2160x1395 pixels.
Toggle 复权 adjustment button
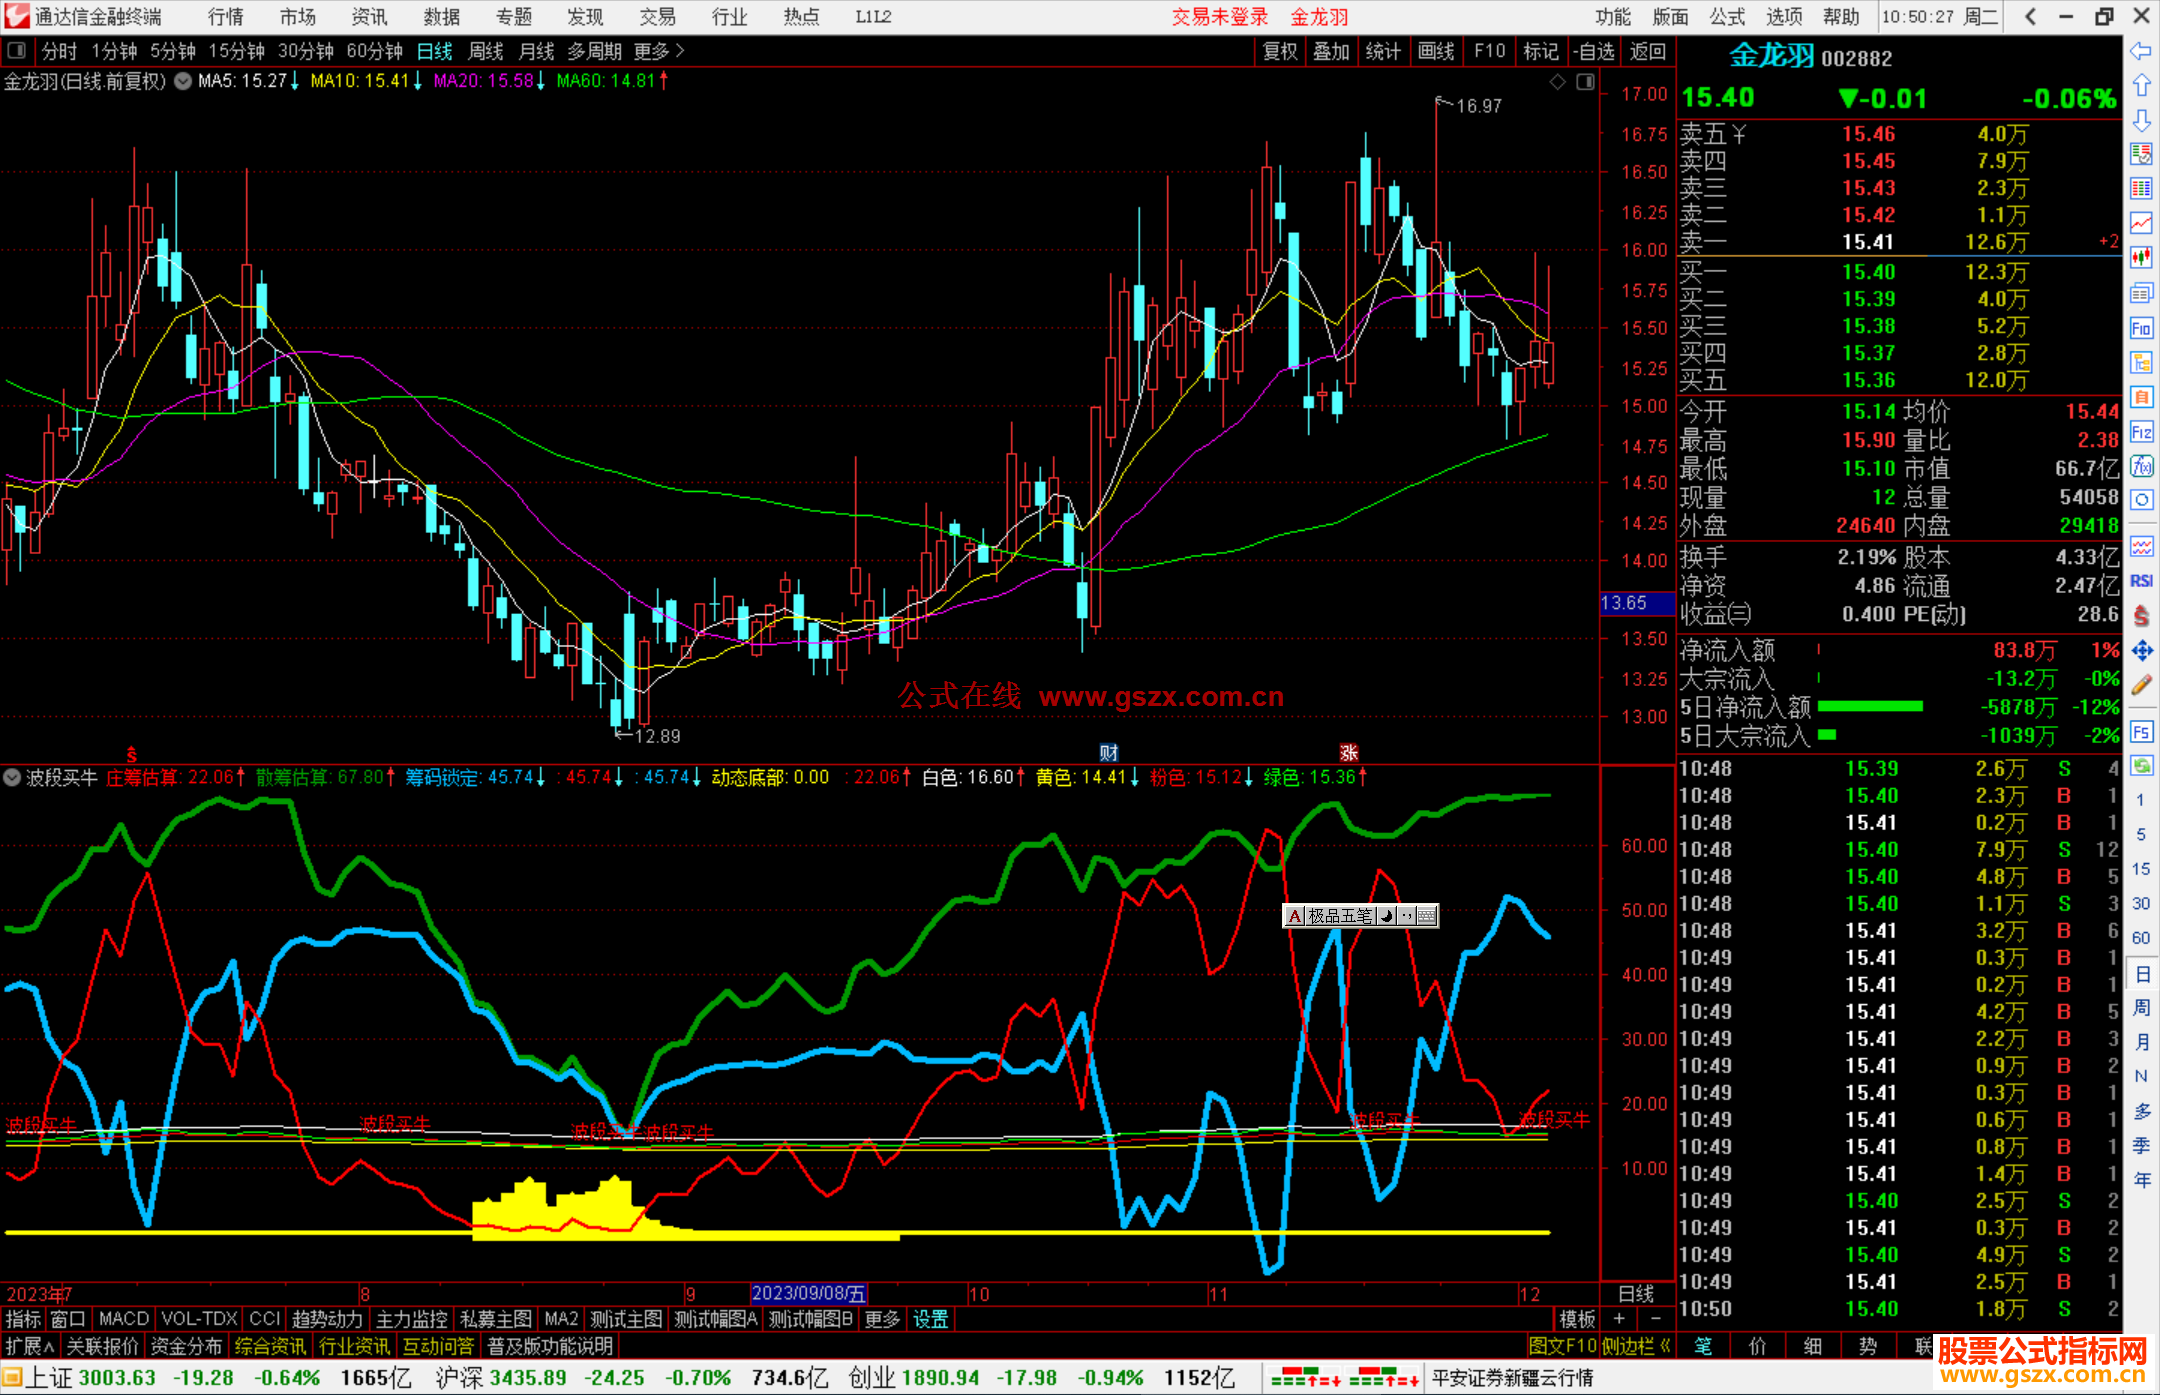click(x=1279, y=51)
